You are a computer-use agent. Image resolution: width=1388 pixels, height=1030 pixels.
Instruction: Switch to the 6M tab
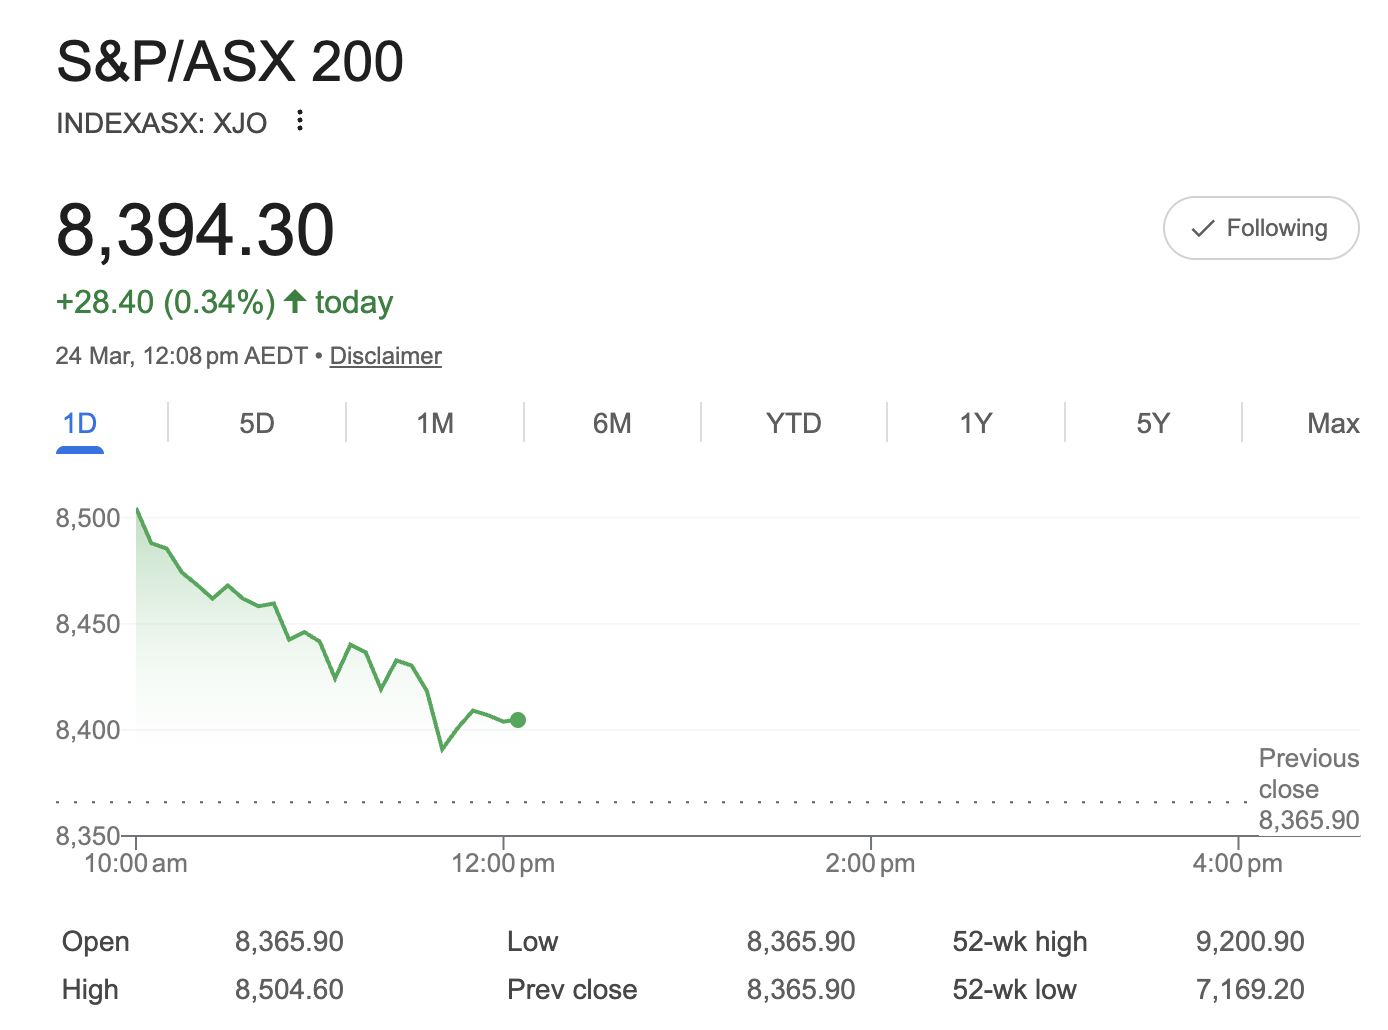click(612, 424)
